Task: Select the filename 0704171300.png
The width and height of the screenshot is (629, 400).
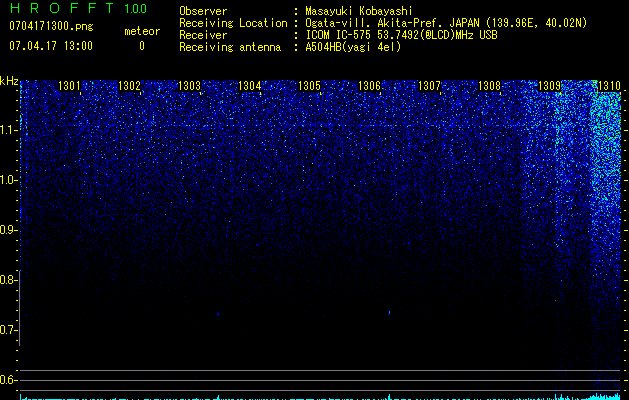Action: click(51, 27)
